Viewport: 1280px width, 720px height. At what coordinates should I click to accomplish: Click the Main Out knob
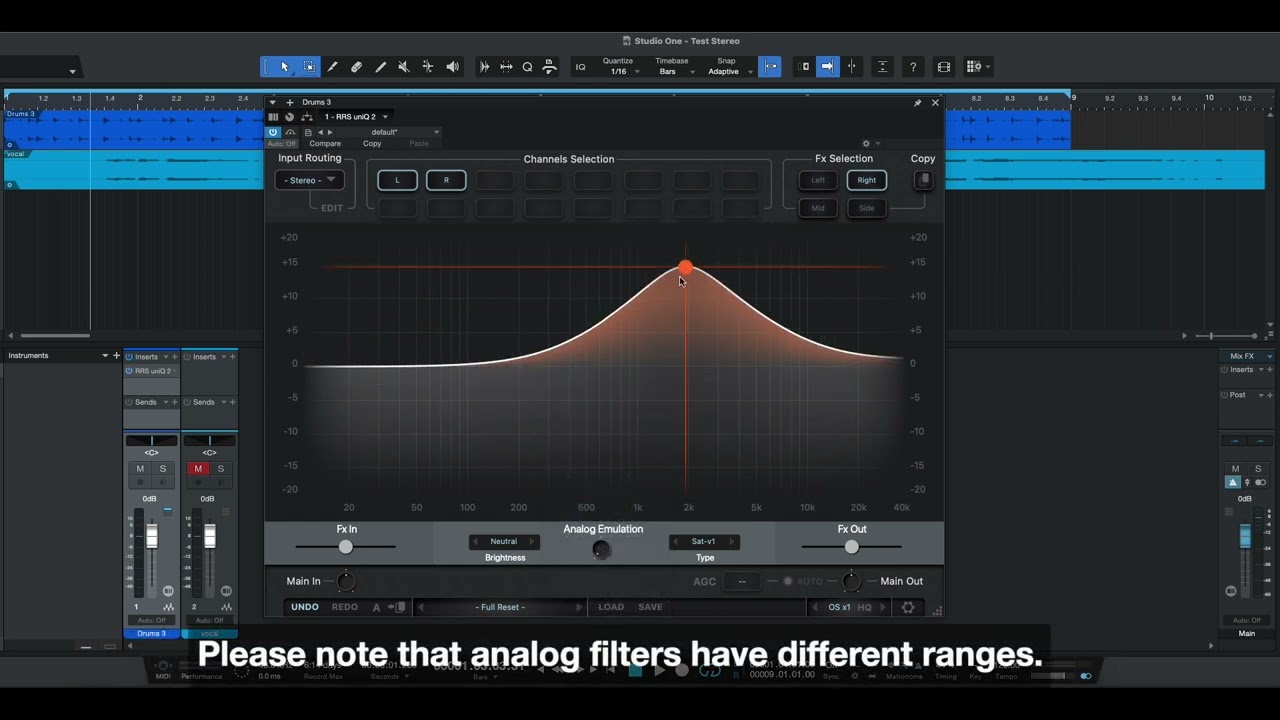(x=851, y=581)
